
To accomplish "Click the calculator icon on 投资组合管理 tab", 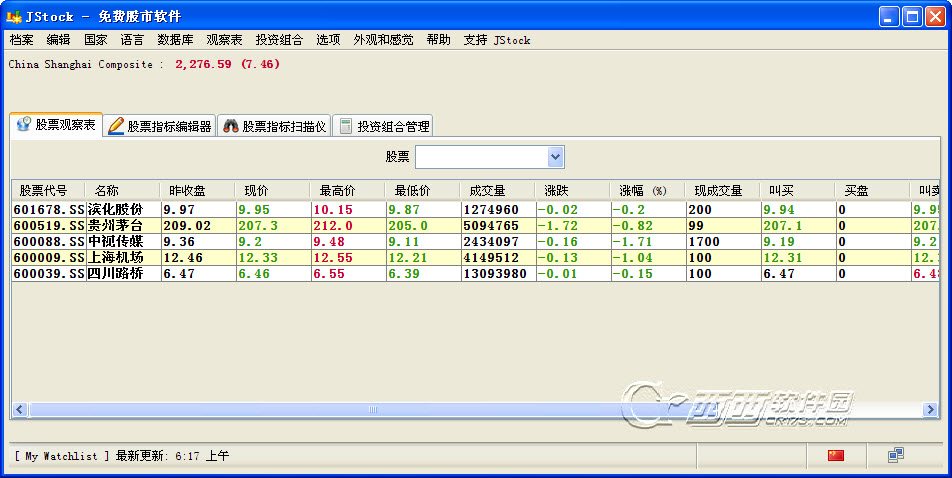I will click(345, 126).
